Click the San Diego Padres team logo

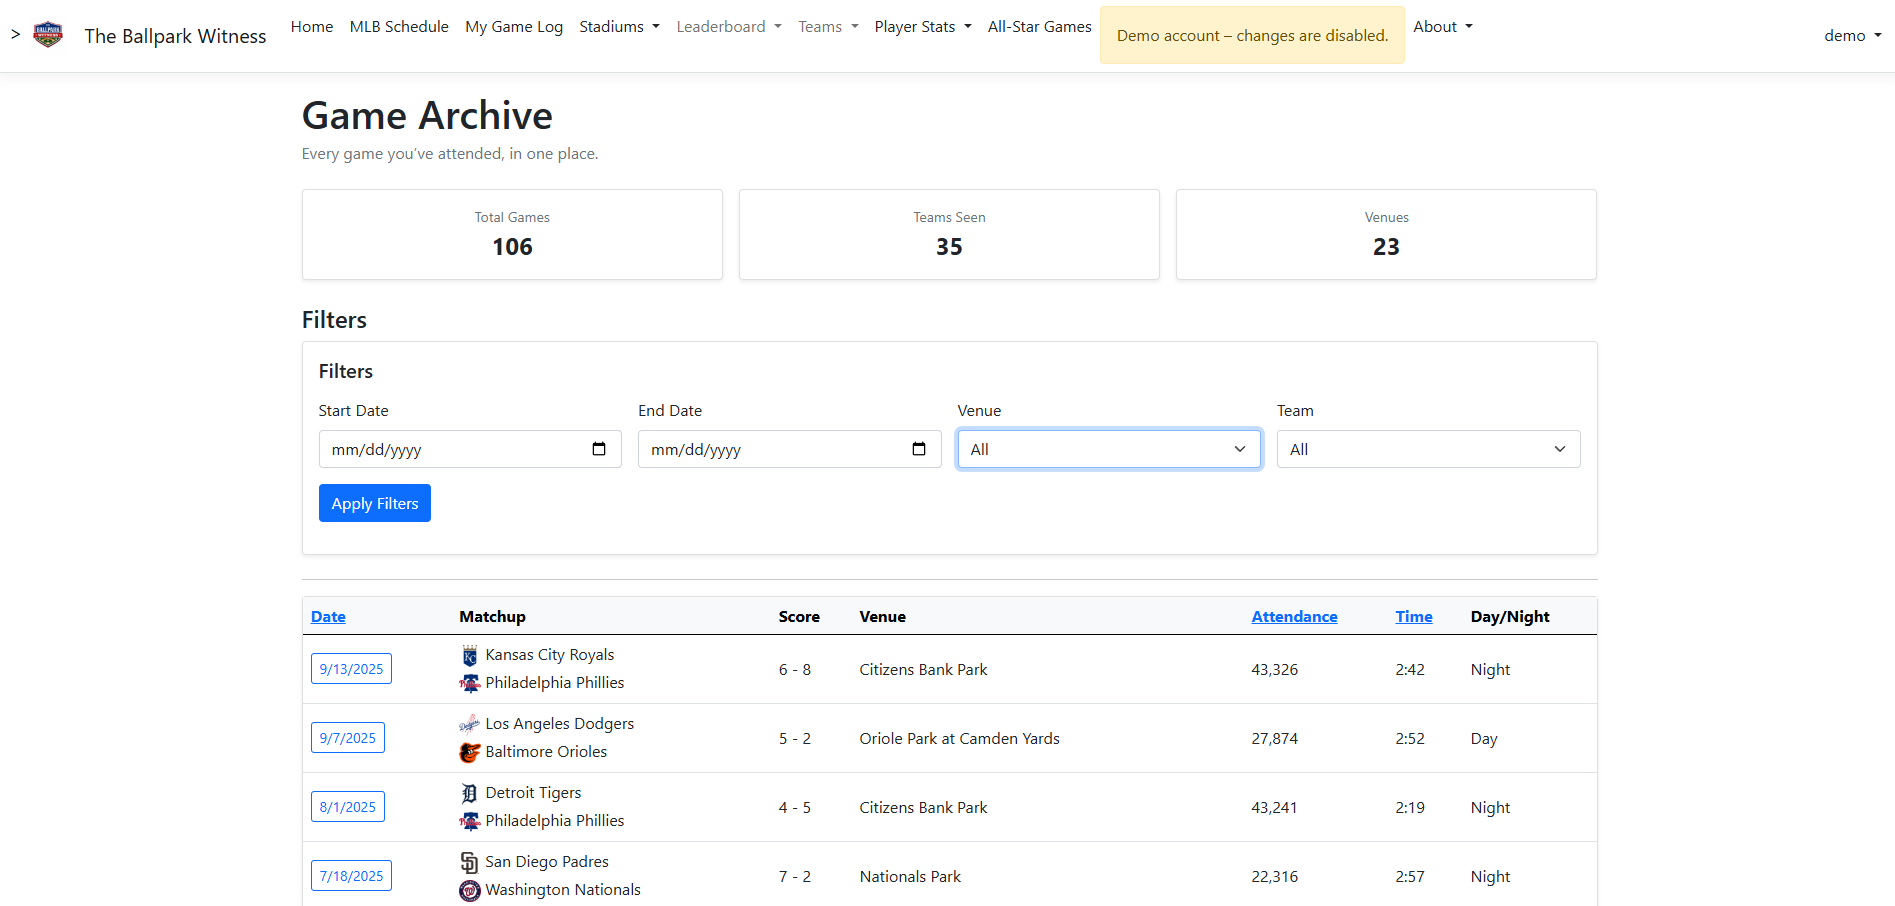click(x=470, y=862)
